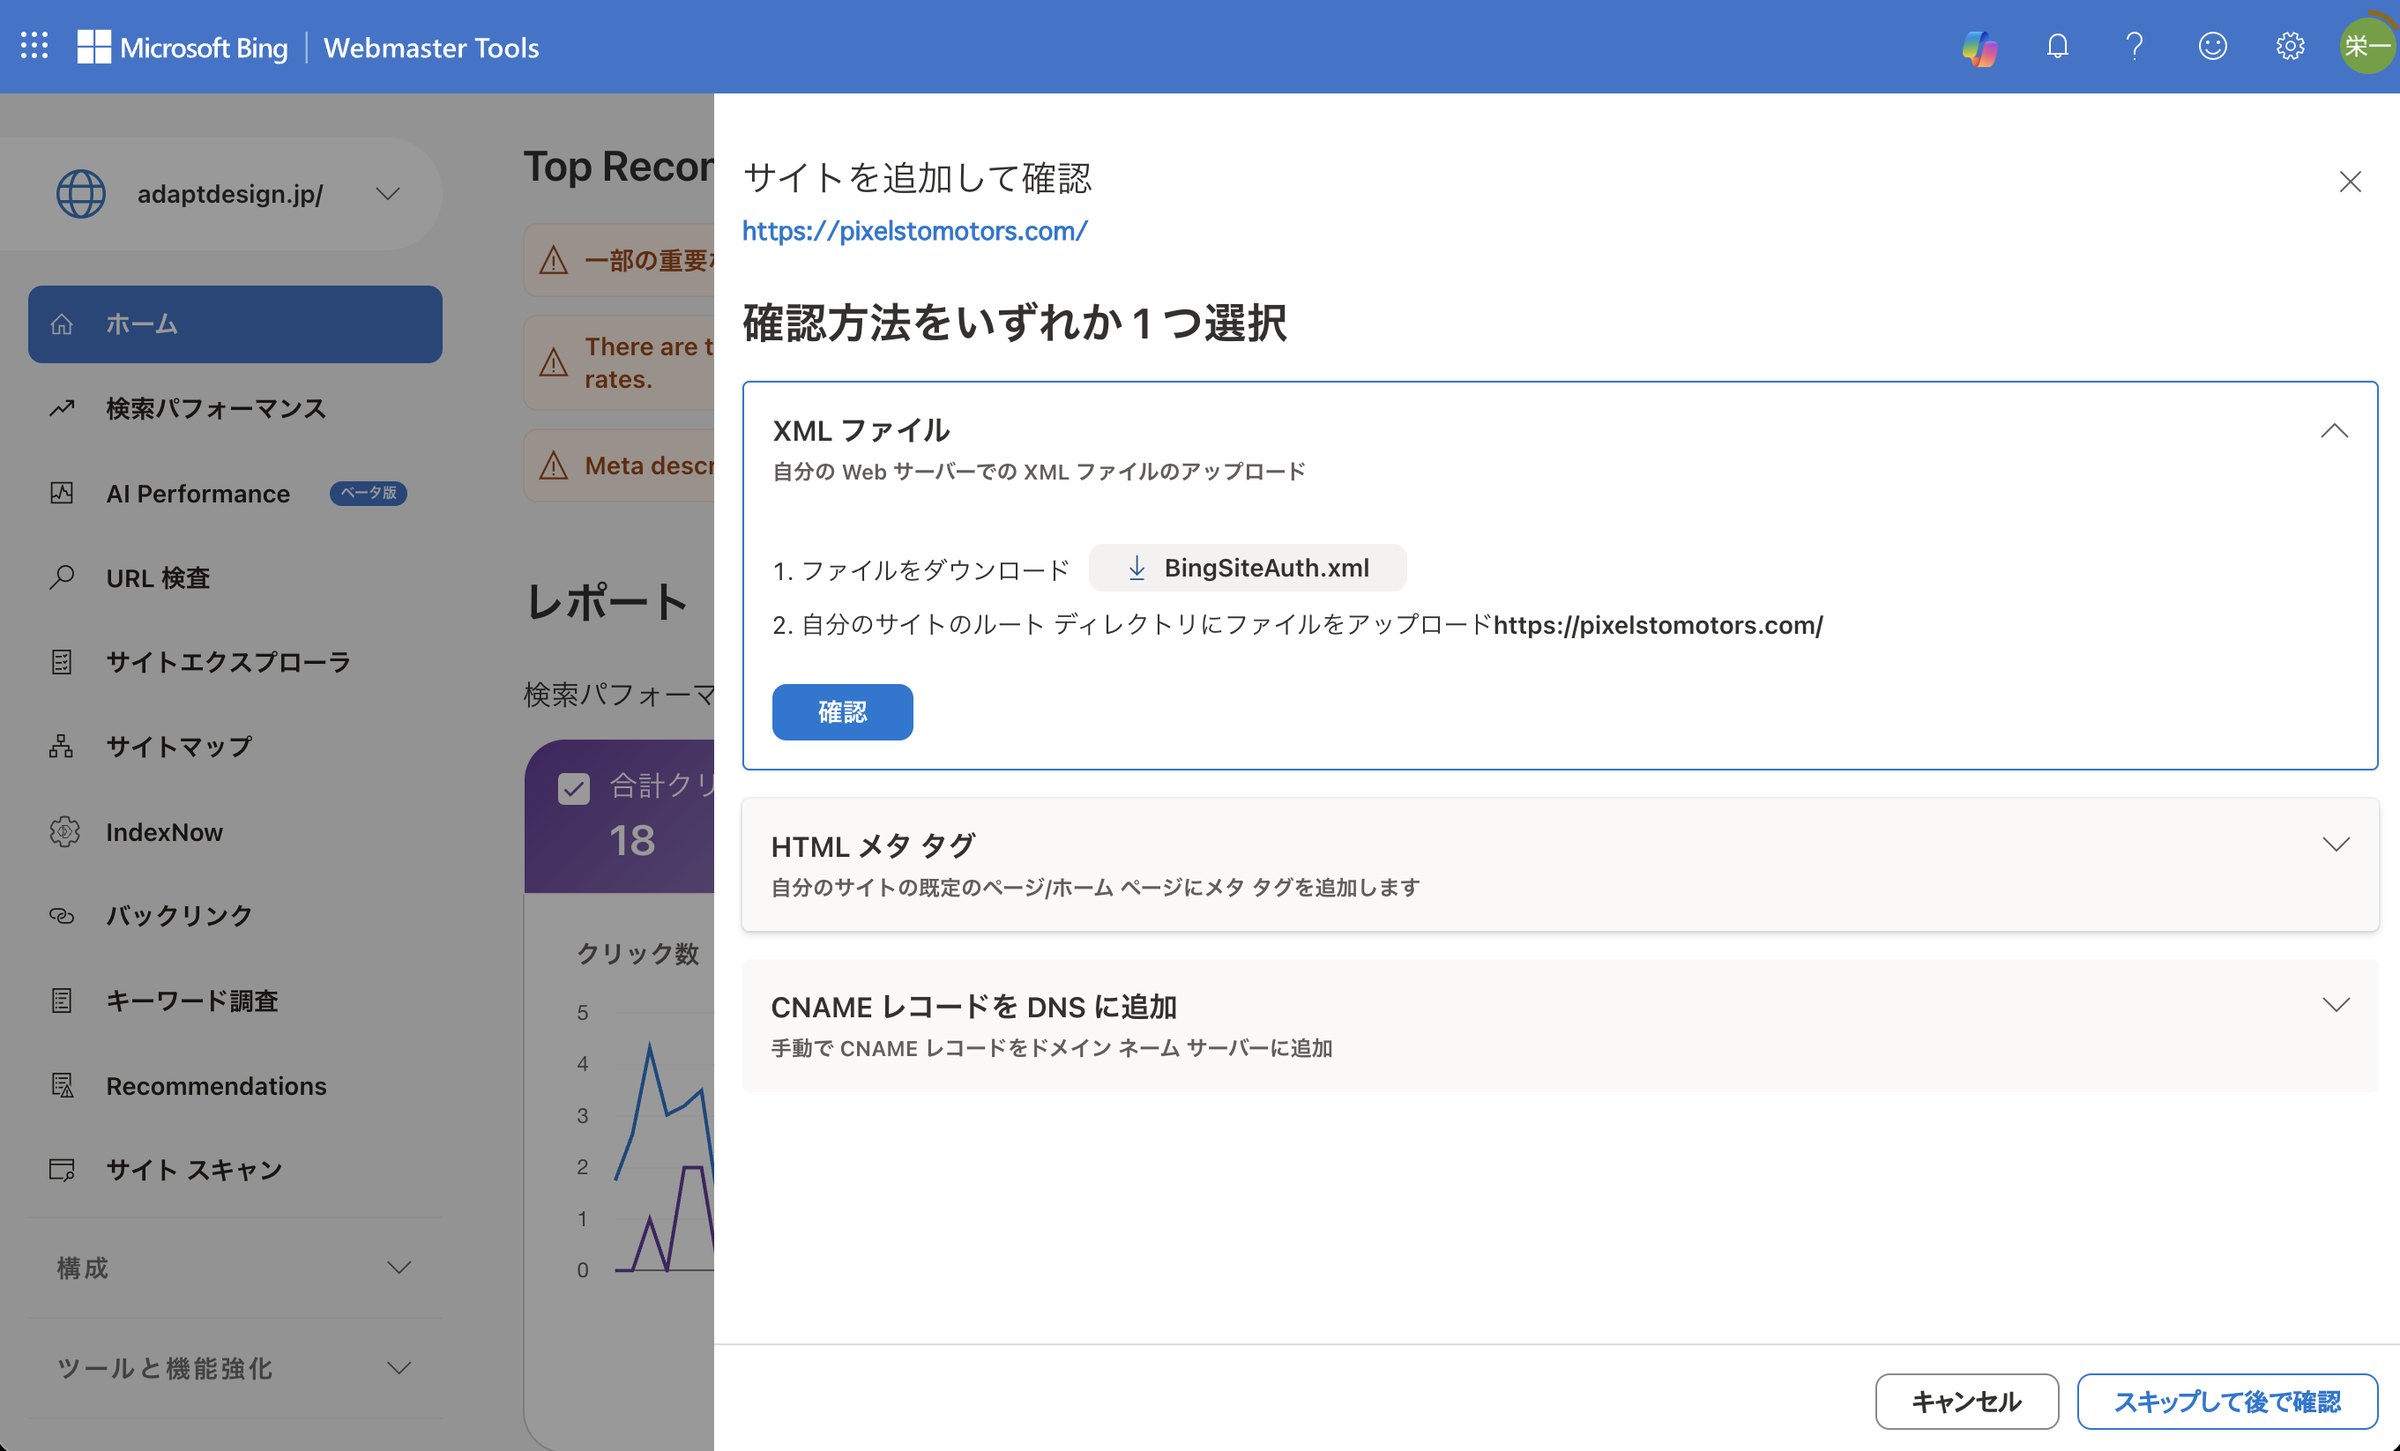Image resolution: width=2400 pixels, height=1451 pixels.
Task: Open the user account avatar
Action: (2367, 46)
